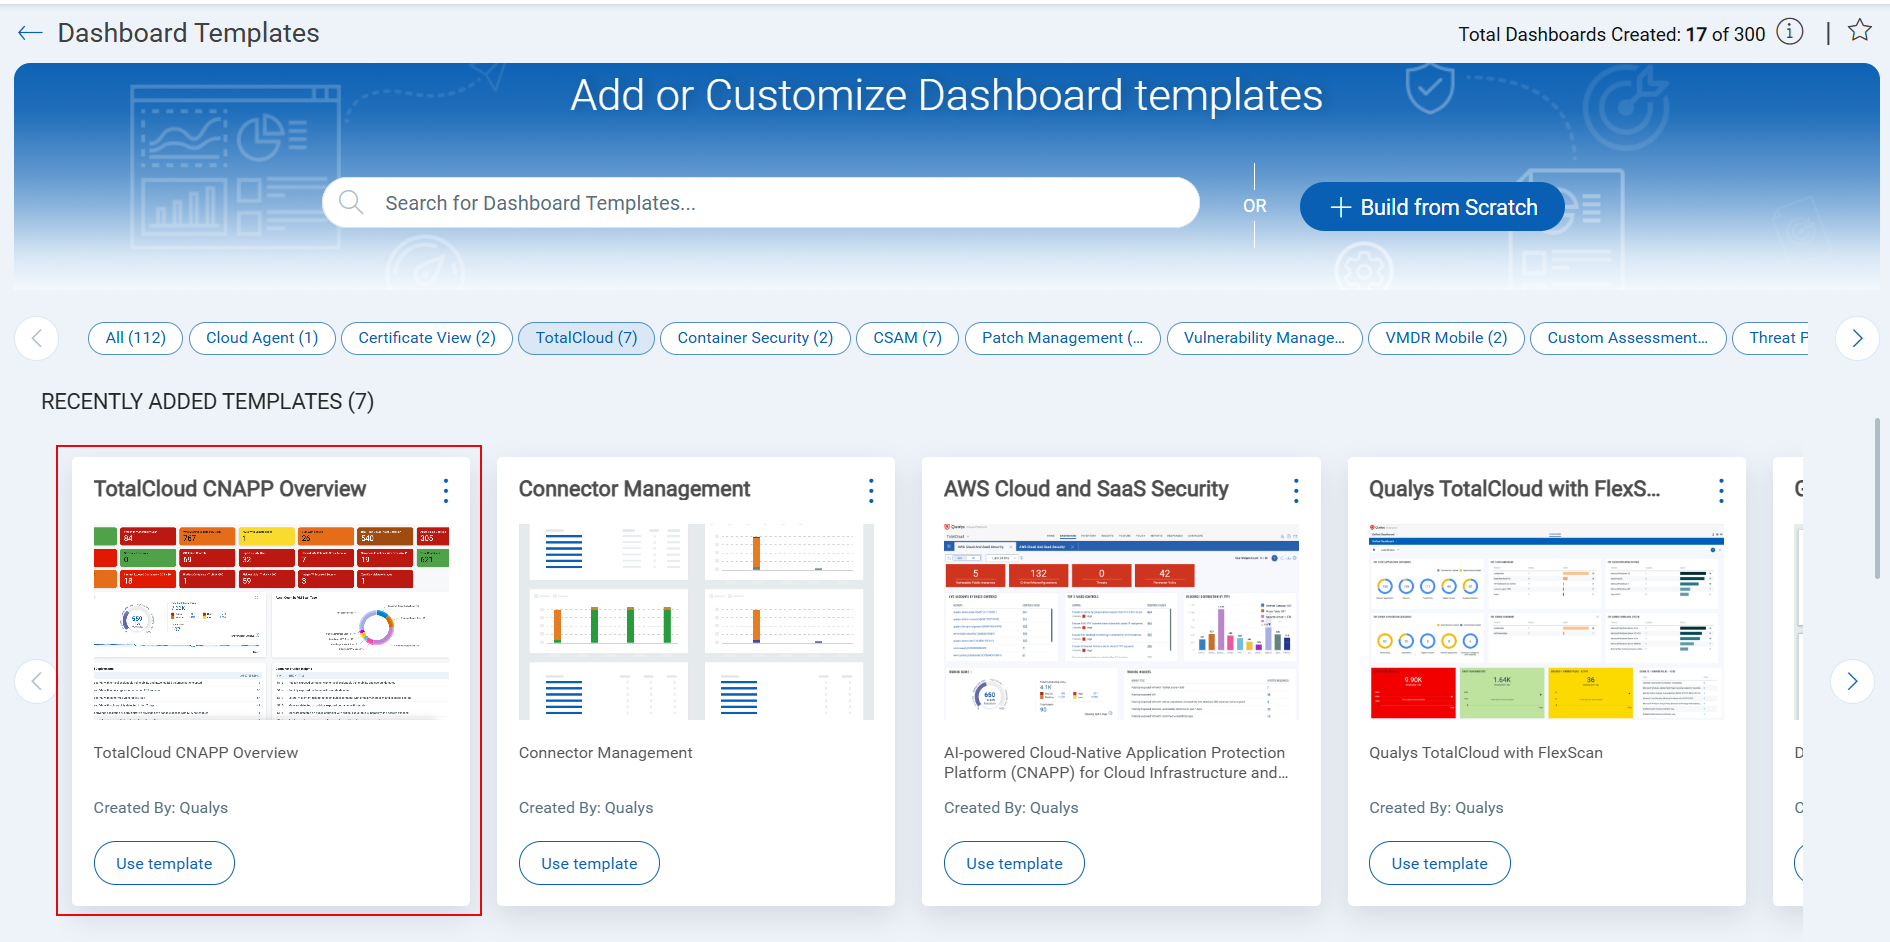The width and height of the screenshot is (1890, 942).
Task: Open the kebab menu on TotalCloud CNAPP Overview
Action: tap(446, 490)
